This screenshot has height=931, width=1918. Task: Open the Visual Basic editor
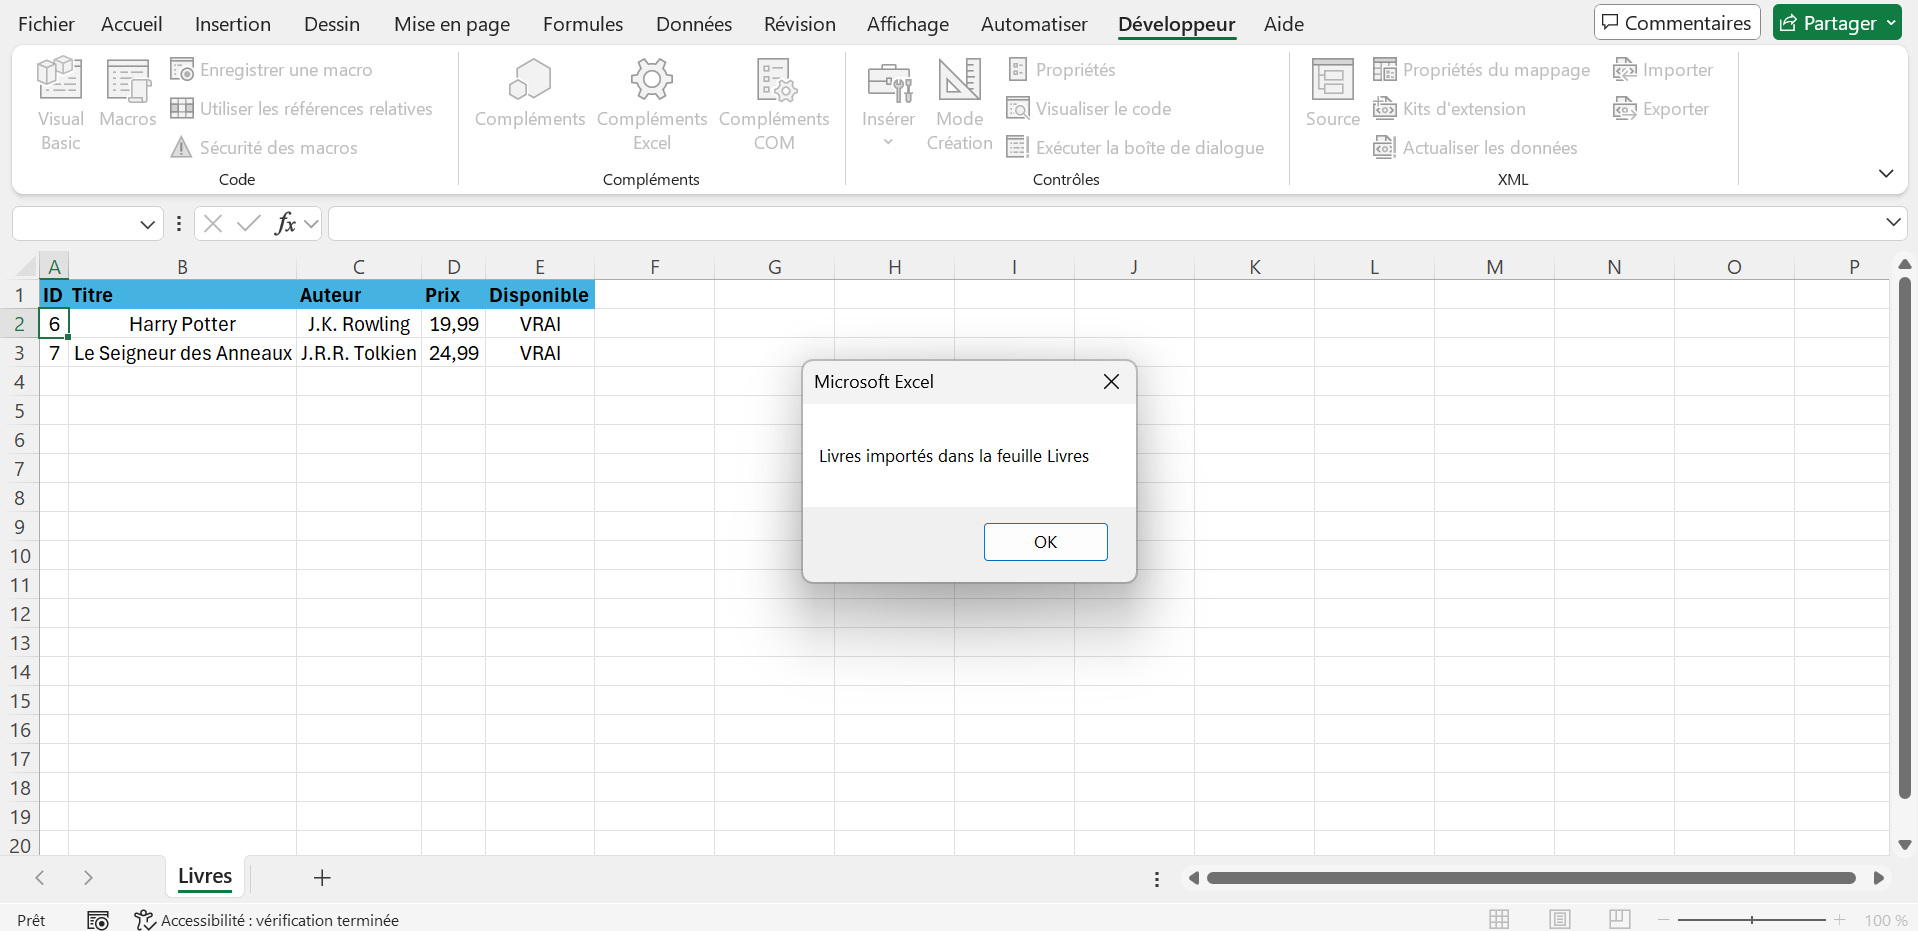tap(60, 104)
